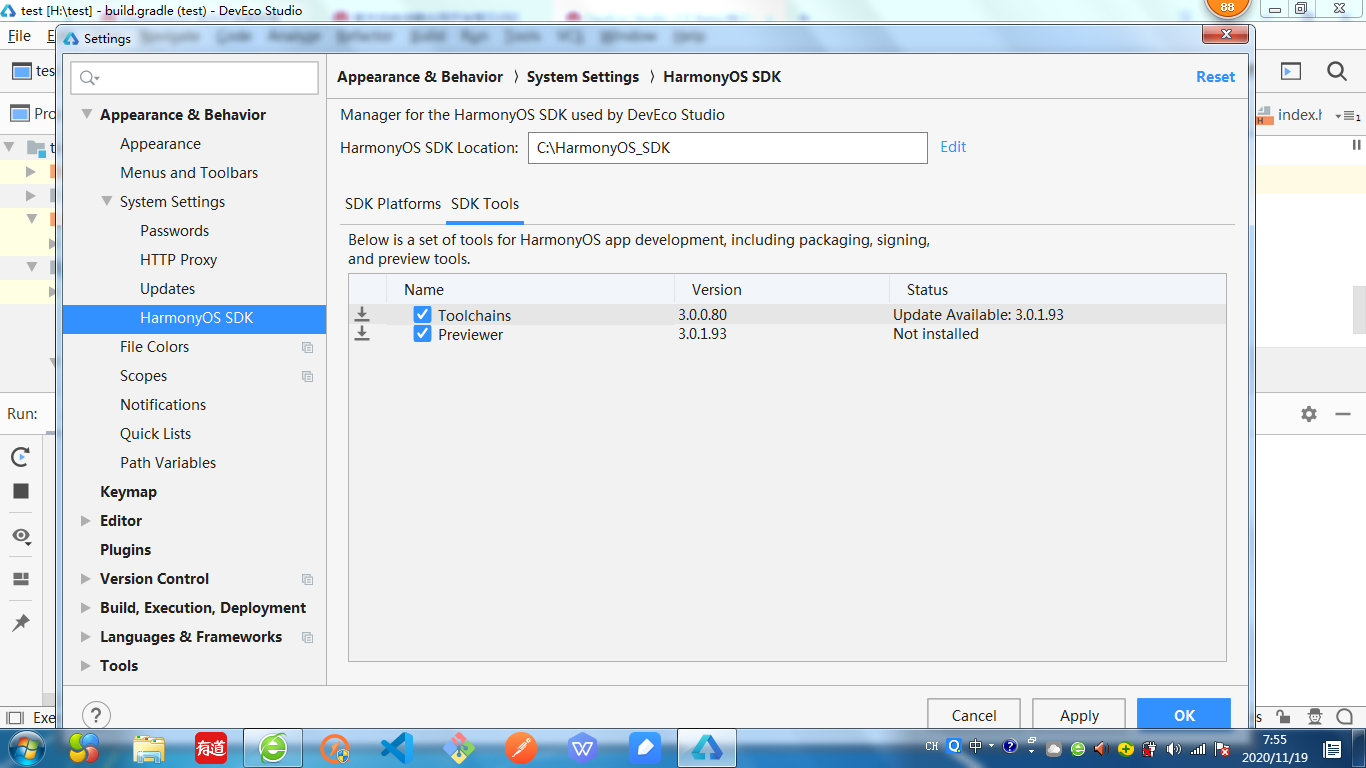The width and height of the screenshot is (1366, 768).
Task: Open Menus and Toolbars settings
Action: (x=189, y=173)
